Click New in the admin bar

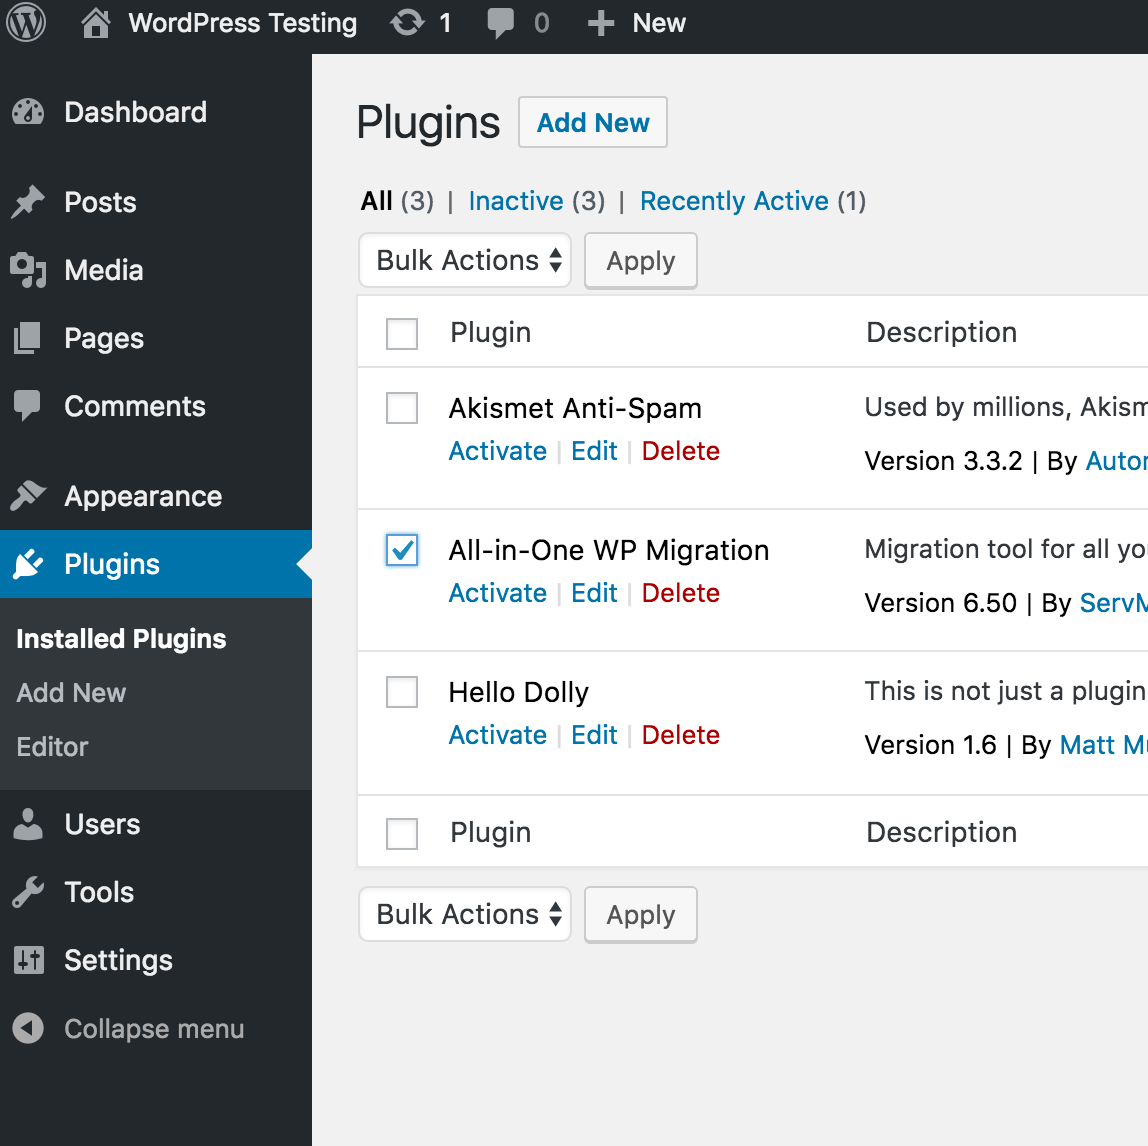click(659, 23)
